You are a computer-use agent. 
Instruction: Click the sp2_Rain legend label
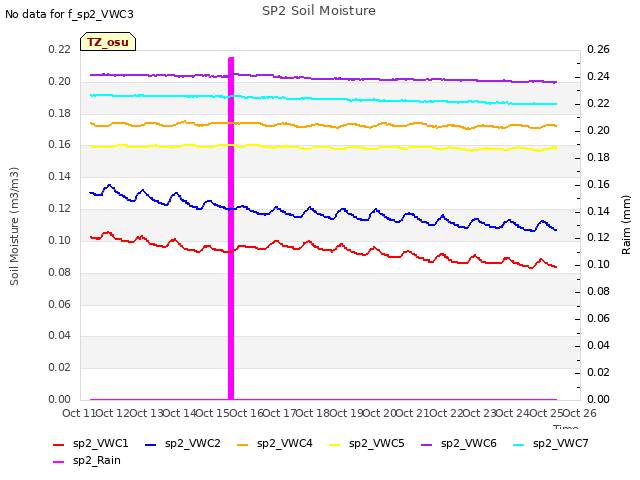click(x=97, y=460)
